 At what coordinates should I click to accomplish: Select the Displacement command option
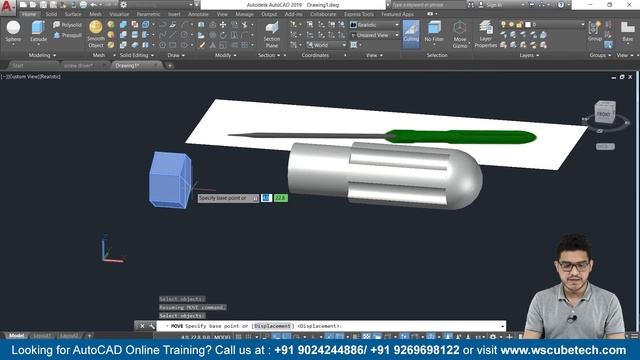[x=272, y=326]
